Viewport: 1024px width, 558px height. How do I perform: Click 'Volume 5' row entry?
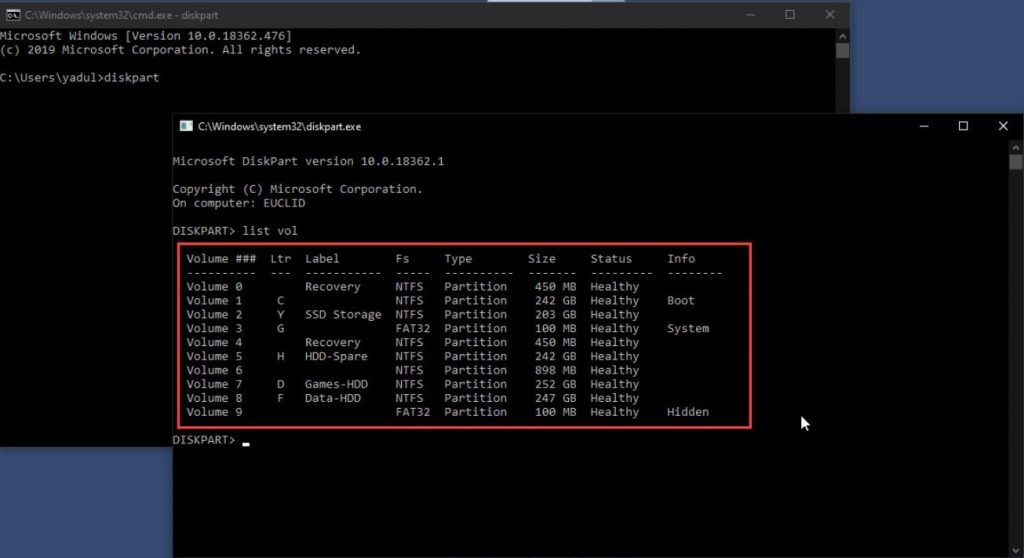(x=214, y=356)
